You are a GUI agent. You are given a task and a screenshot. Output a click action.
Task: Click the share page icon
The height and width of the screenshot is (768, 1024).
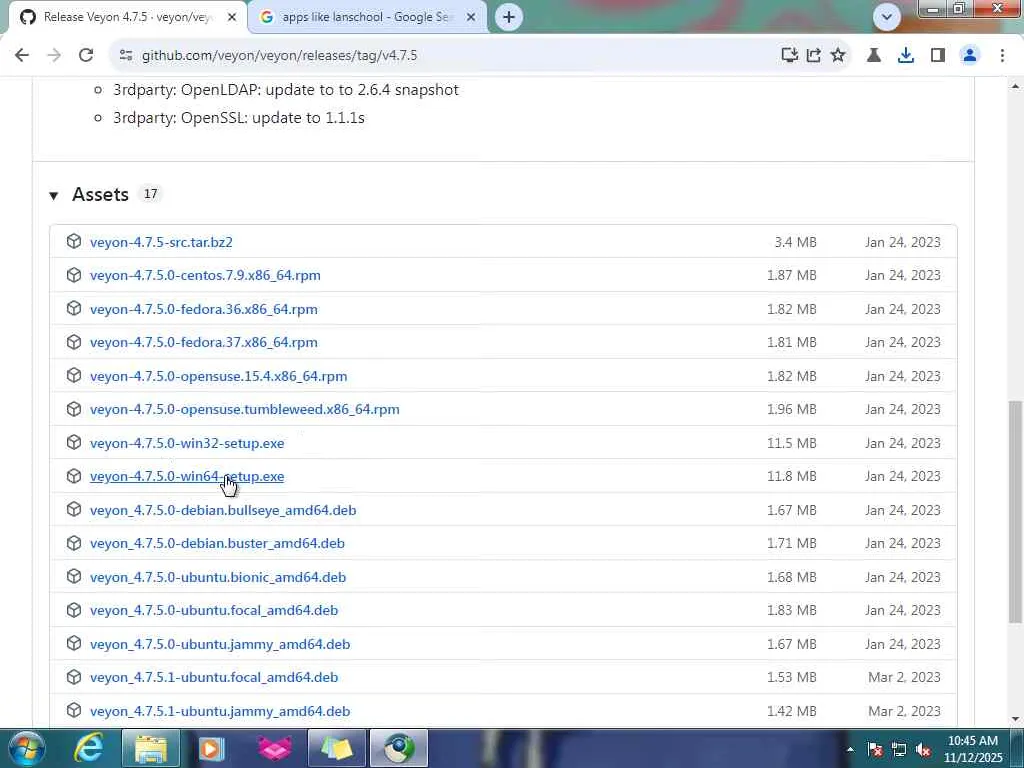click(x=814, y=56)
